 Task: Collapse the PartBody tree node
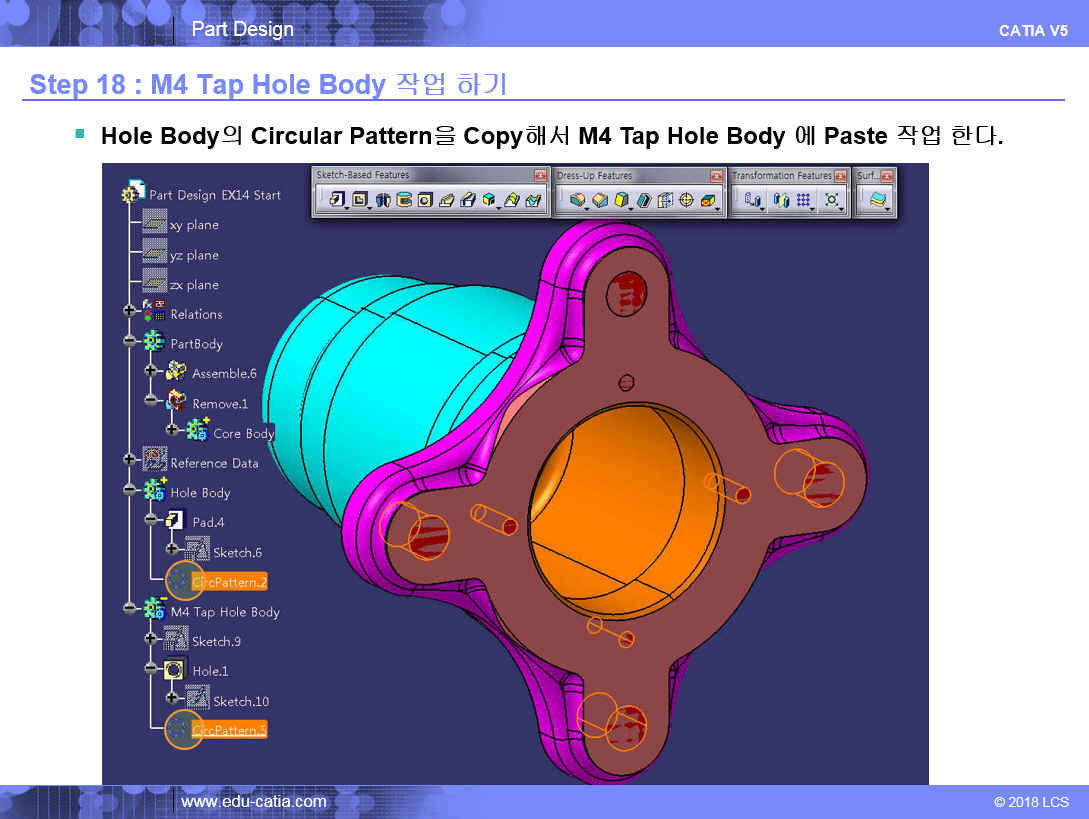click(x=129, y=341)
